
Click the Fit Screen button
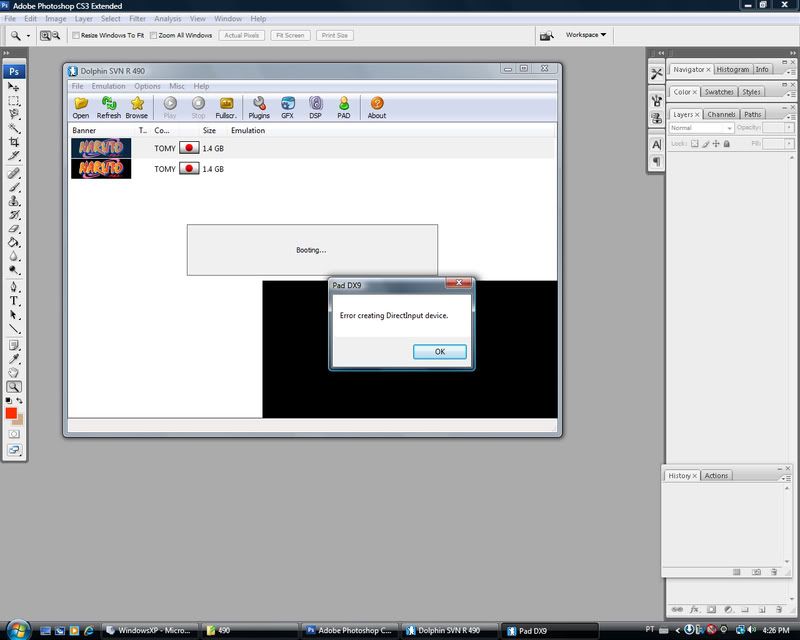click(290, 35)
